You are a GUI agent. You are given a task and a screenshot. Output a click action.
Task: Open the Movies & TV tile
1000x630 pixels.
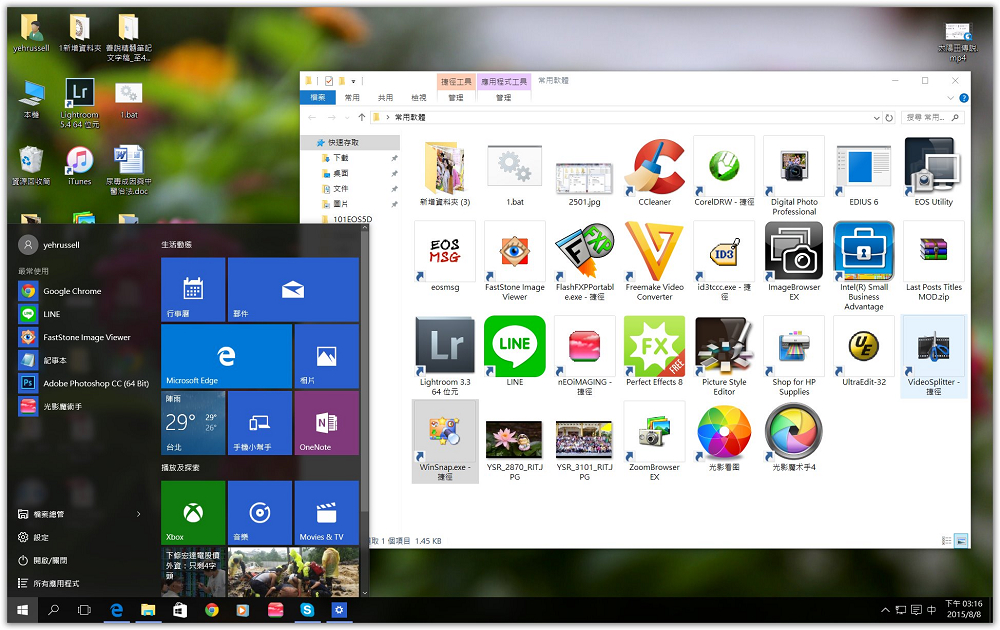click(x=327, y=513)
